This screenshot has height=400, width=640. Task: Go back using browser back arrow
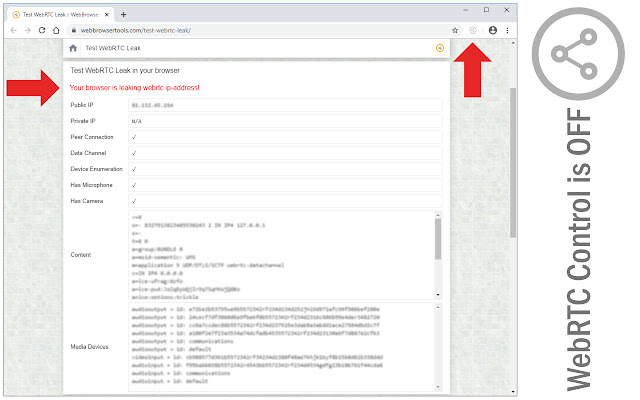point(13,30)
